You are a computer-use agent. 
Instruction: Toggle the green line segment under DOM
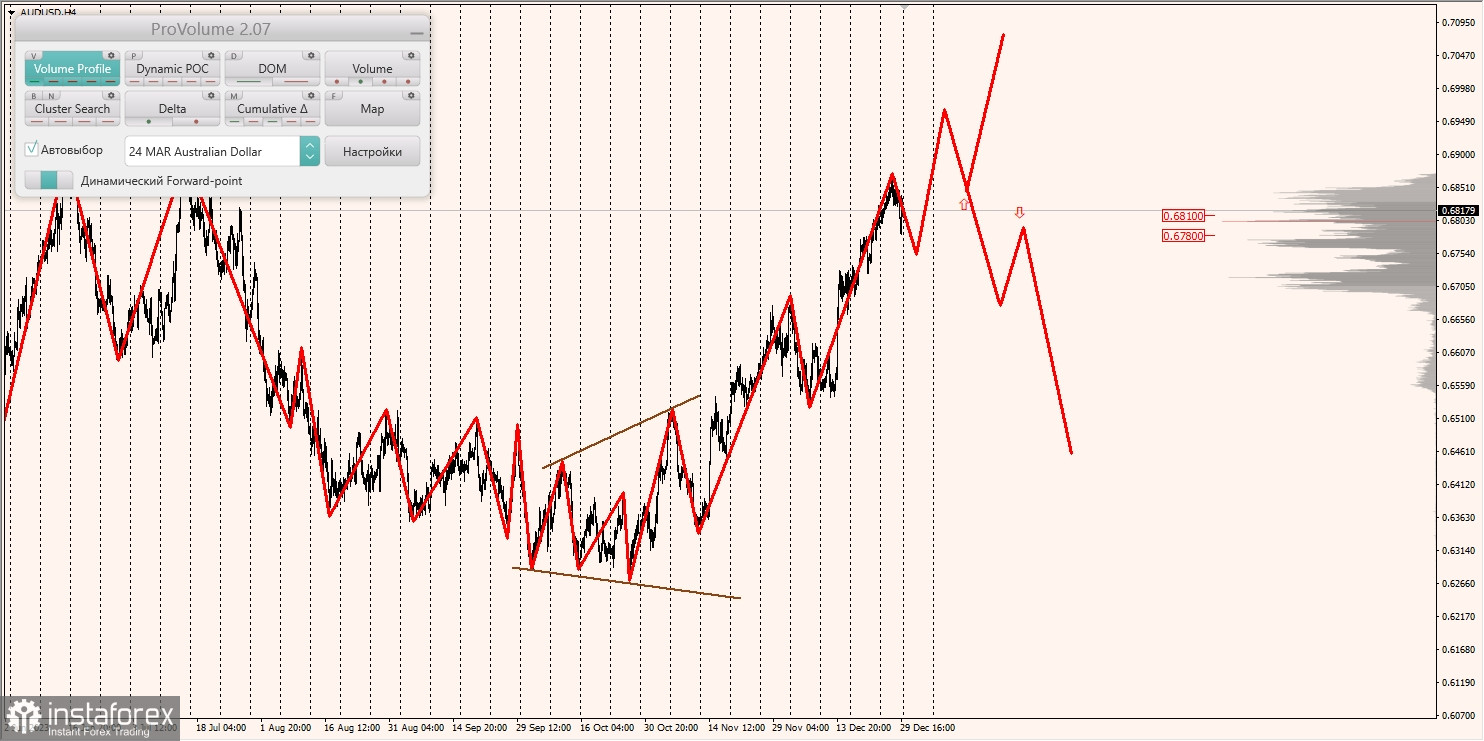click(x=249, y=81)
